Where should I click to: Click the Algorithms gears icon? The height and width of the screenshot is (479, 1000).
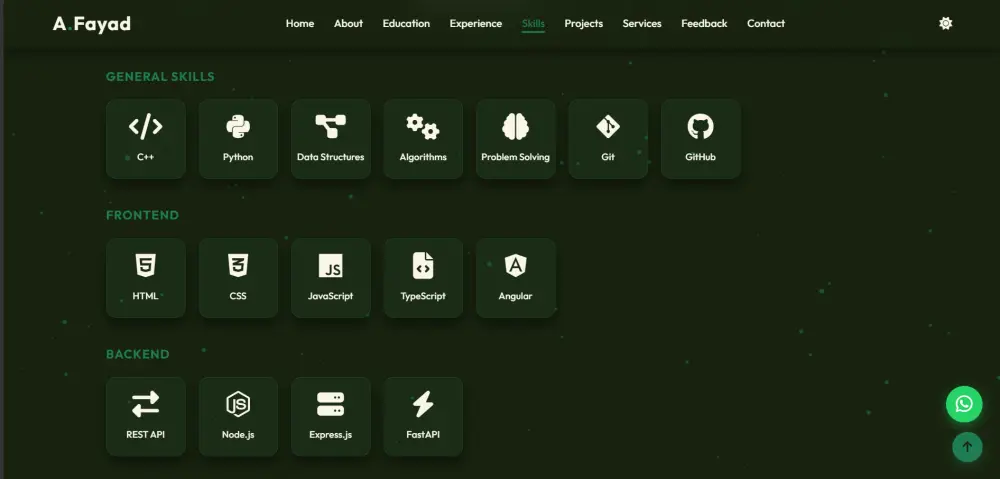coord(423,127)
